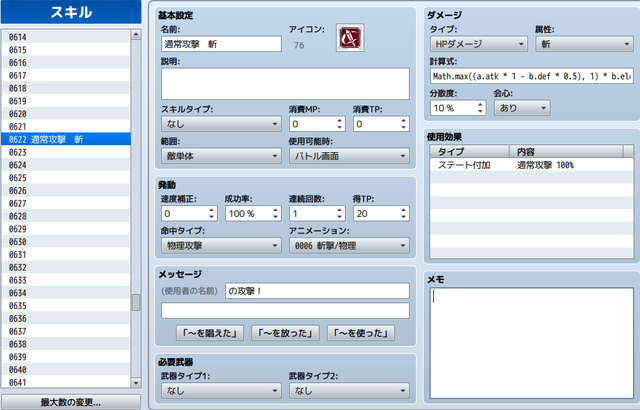The image size is (640, 410).
Task: Decrease 得TP with the down arrow
Action: pos(404,217)
